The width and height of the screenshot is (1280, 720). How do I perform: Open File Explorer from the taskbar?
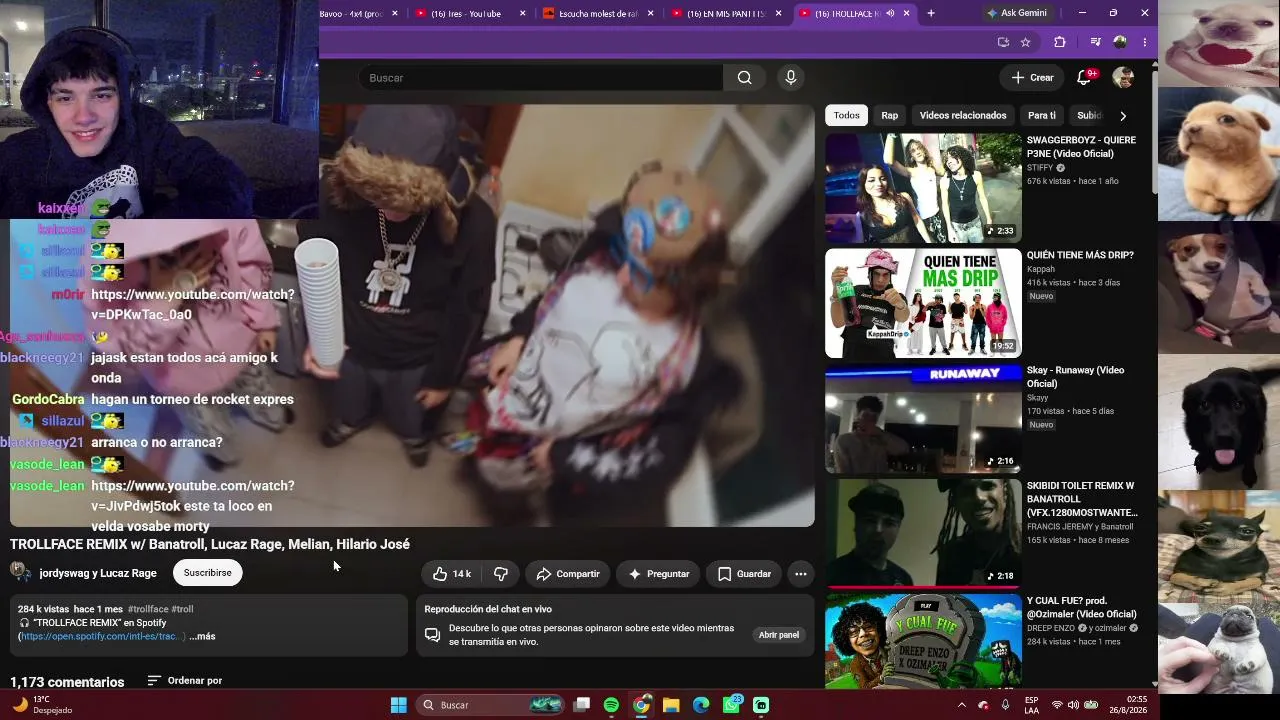click(671, 705)
